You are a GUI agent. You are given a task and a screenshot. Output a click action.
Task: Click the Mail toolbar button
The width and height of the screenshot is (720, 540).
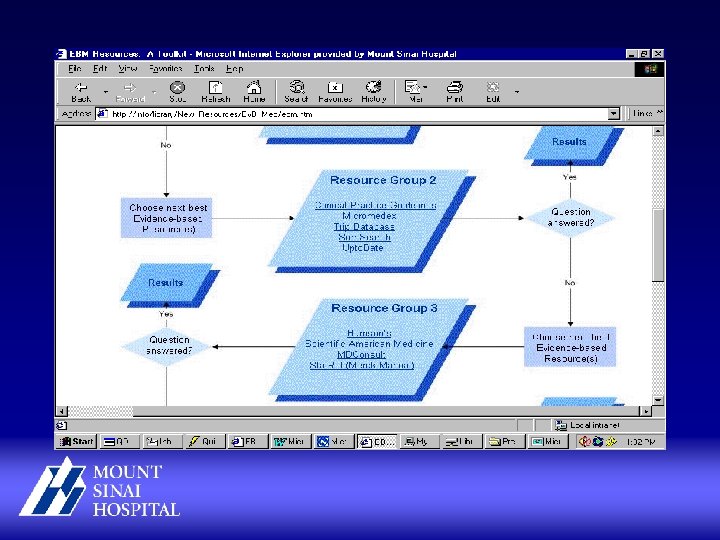413,92
